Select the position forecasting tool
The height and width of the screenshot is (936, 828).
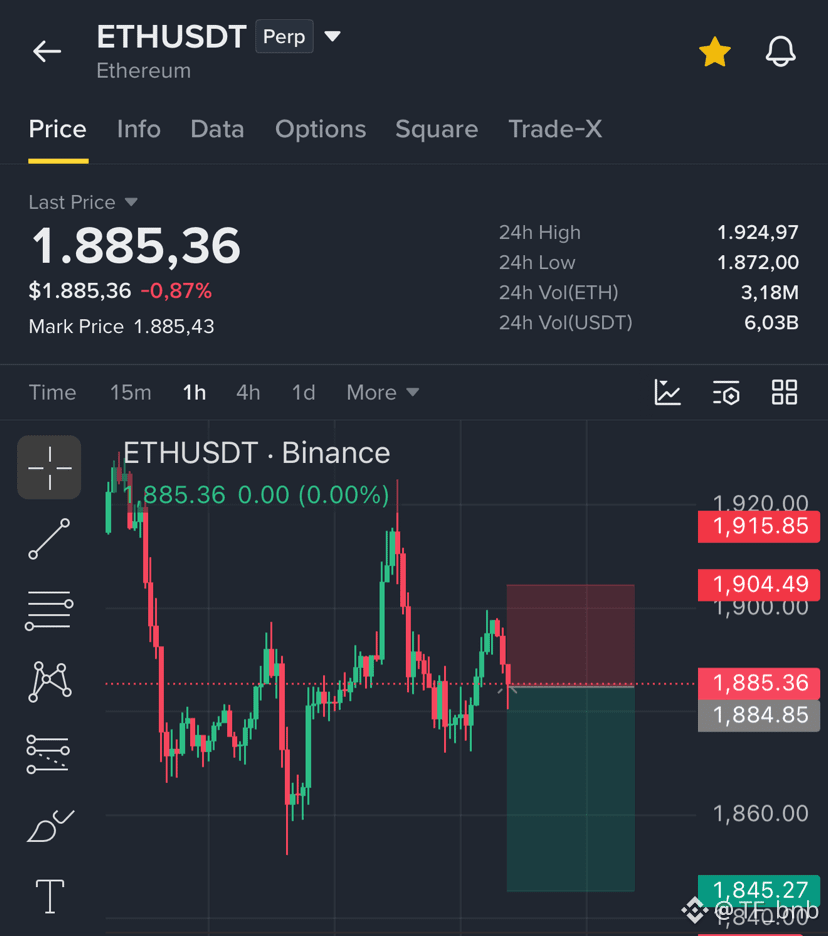click(x=48, y=754)
